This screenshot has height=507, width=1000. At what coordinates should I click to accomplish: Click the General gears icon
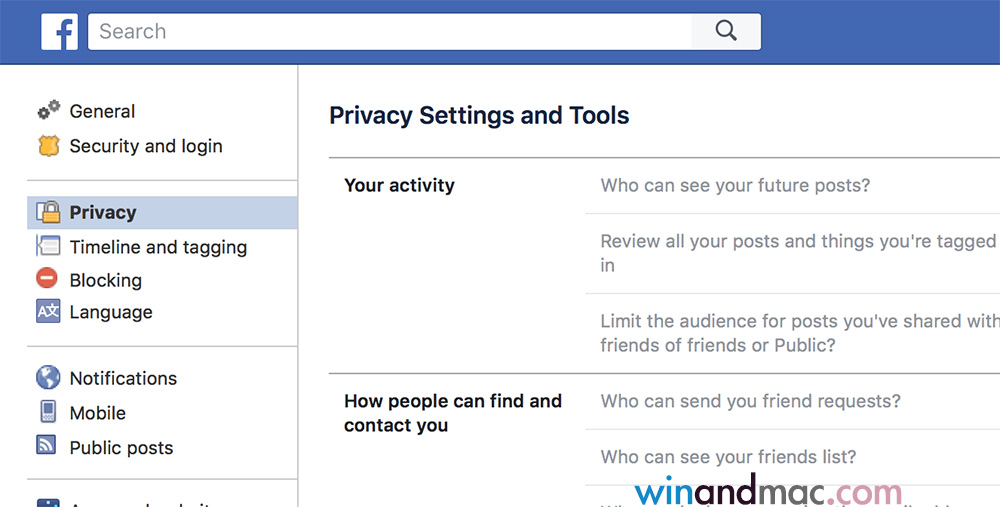[48, 111]
